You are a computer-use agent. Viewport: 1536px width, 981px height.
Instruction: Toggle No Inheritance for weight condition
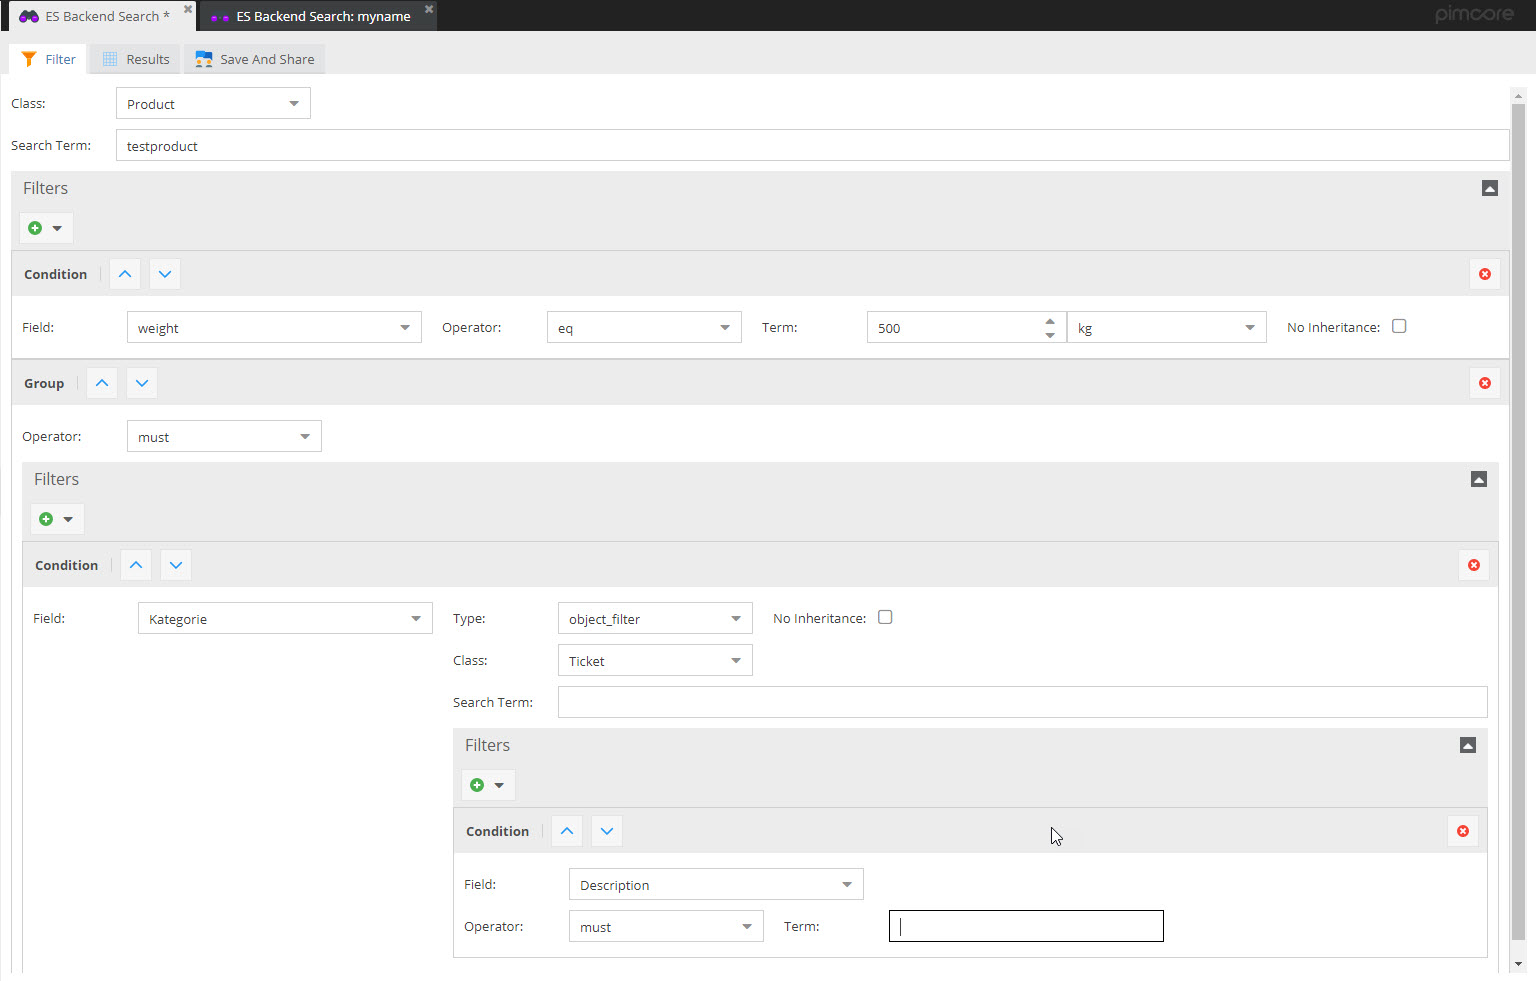point(1399,326)
